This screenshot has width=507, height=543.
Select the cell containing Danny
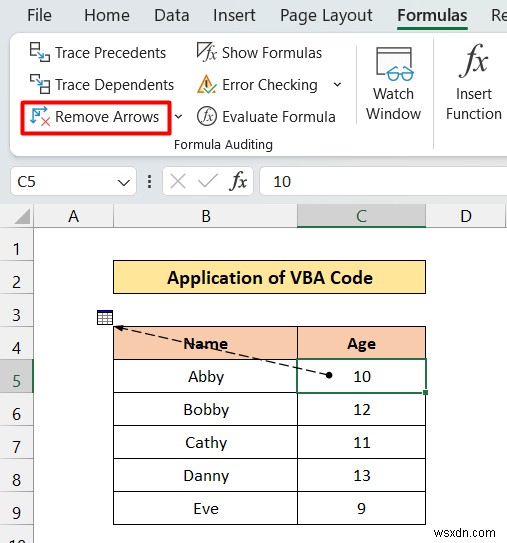(205, 475)
